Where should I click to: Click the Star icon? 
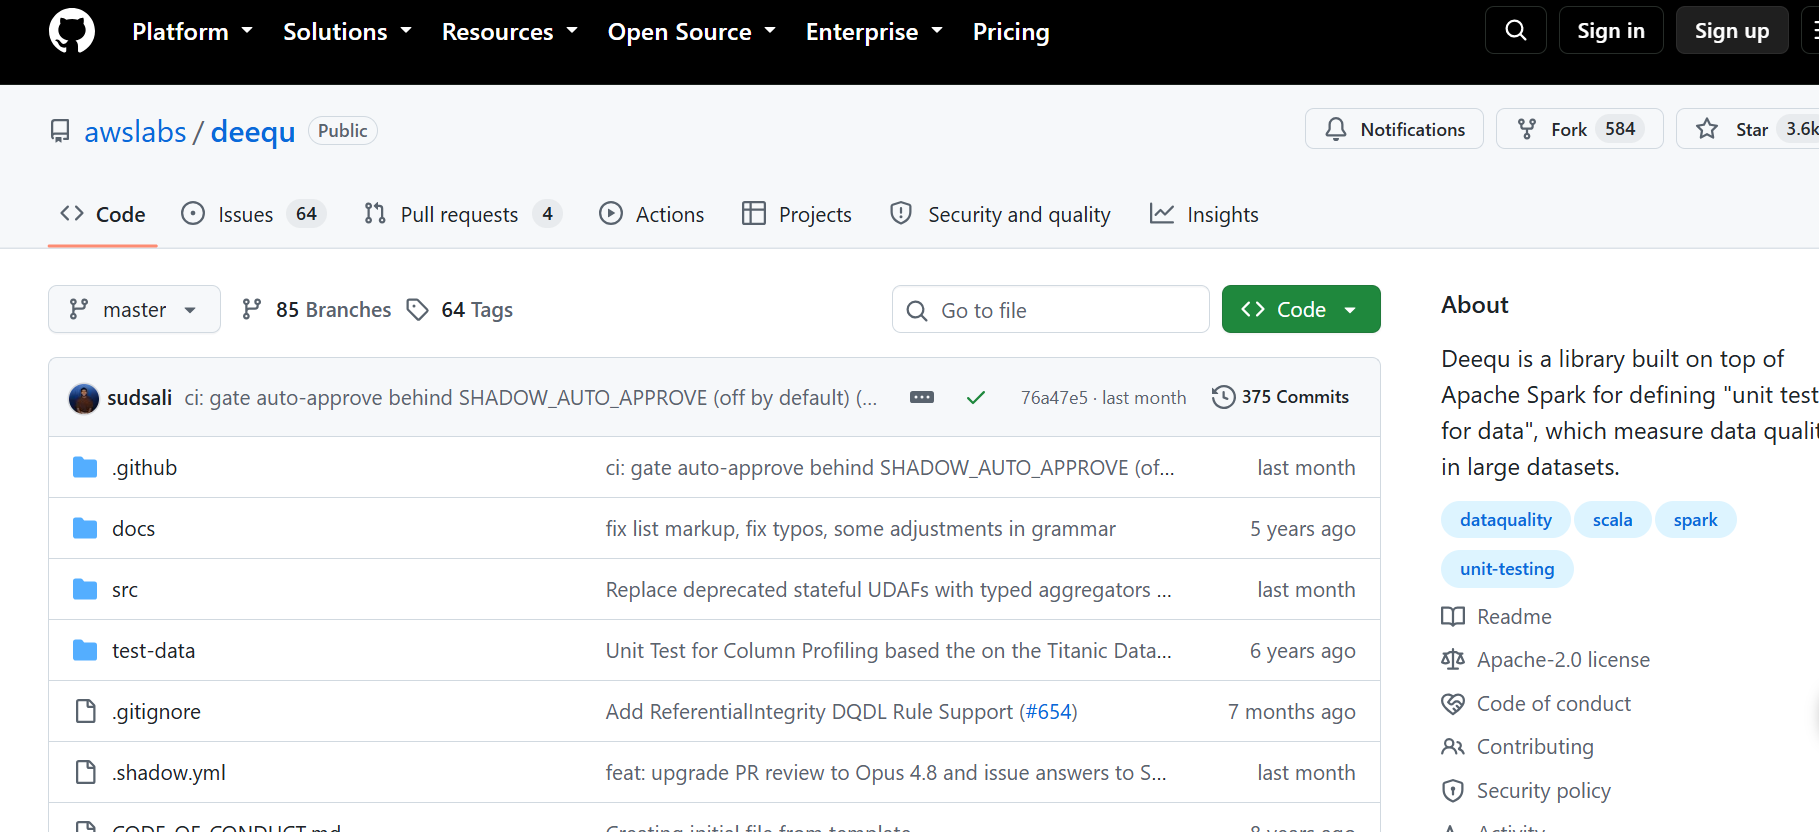(1707, 129)
